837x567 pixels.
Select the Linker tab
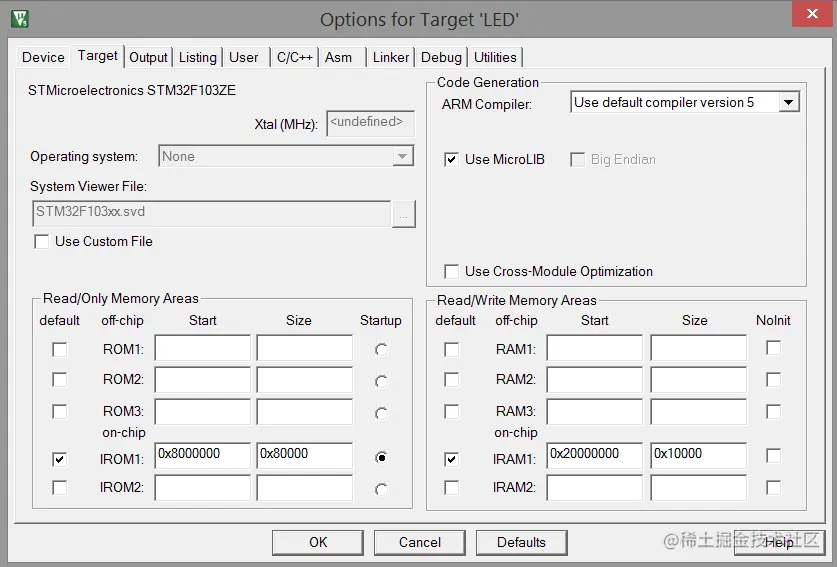click(x=391, y=57)
